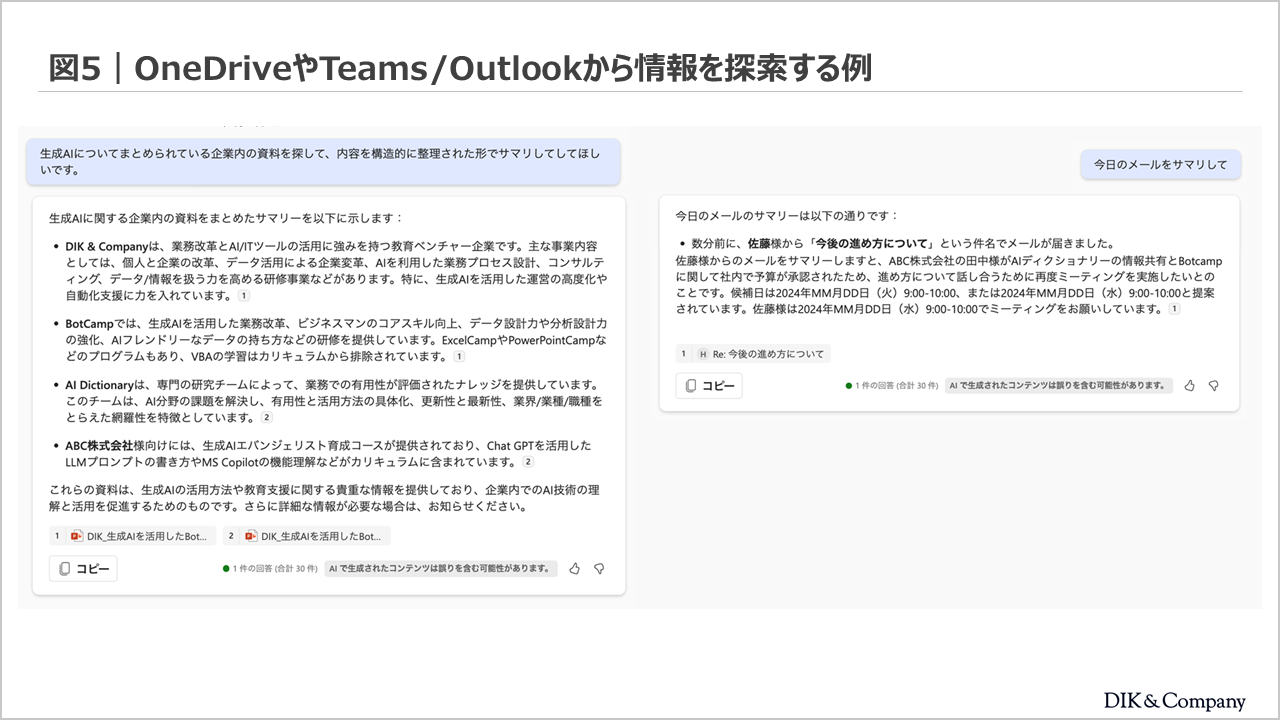Click citation marker in email summary text
Screen dimensions: 1280x720
point(1174,309)
